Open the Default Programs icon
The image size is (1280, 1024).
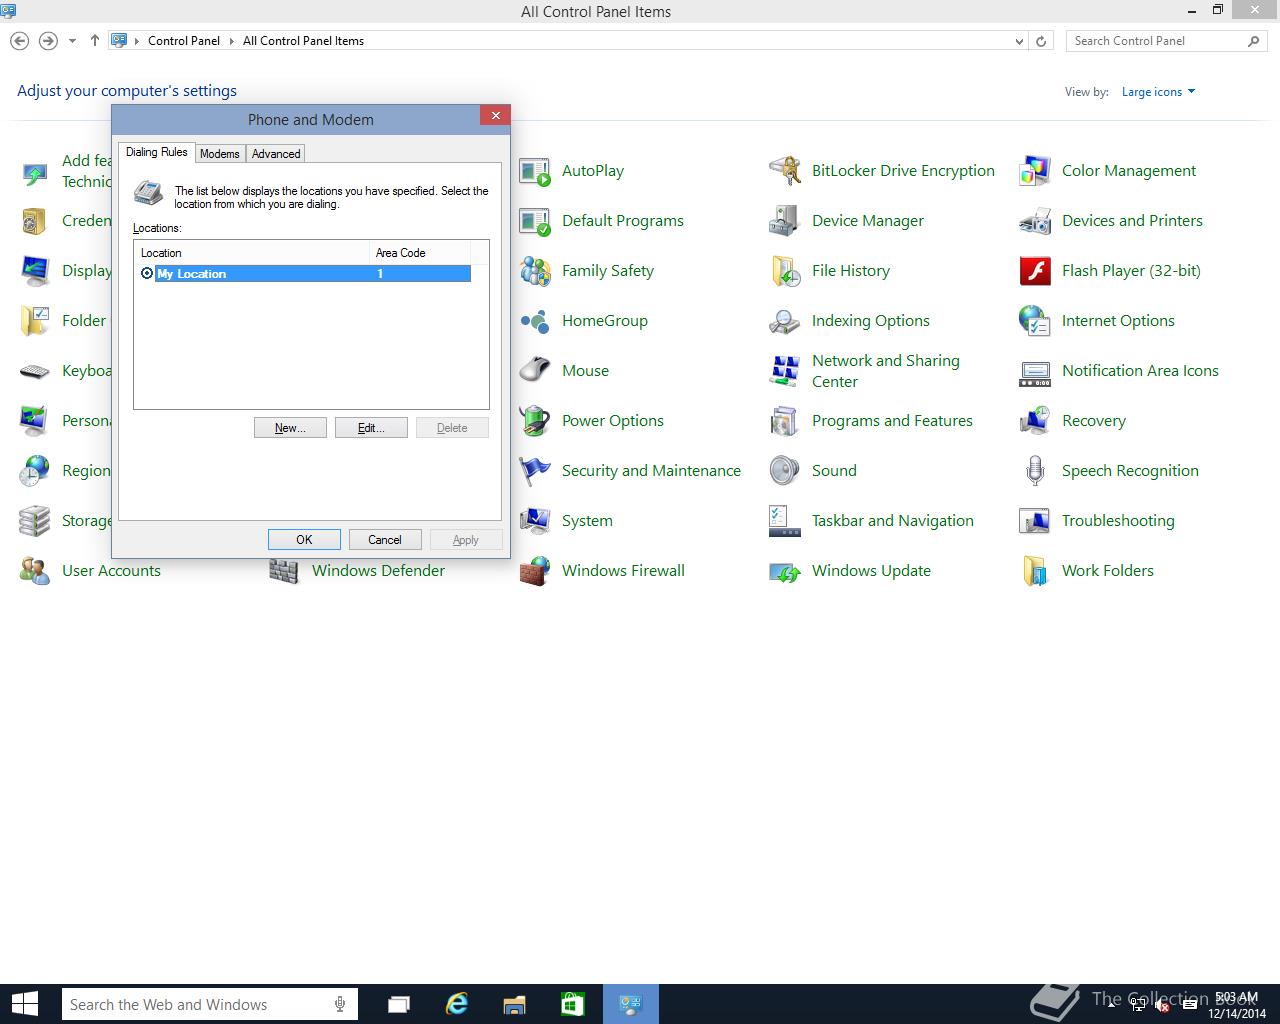(x=535, y=222)
